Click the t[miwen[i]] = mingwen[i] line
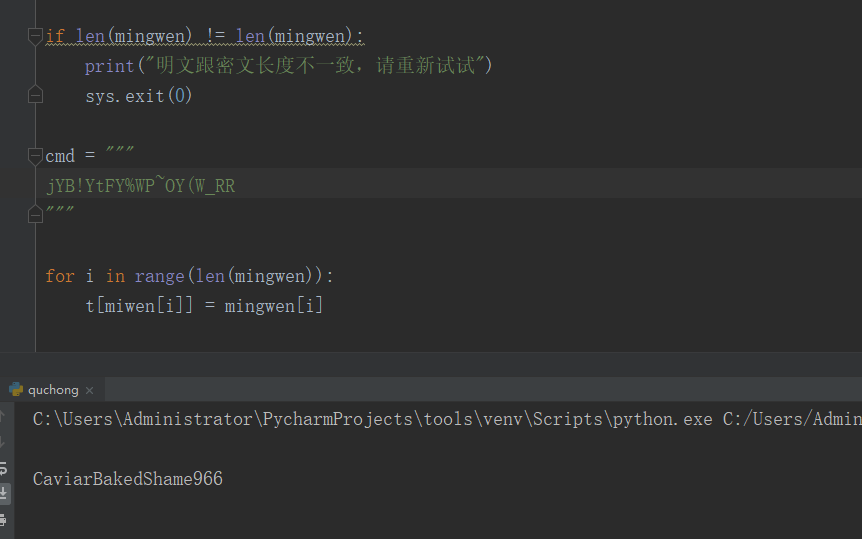862x539 pixels. [x=205, y=305]
